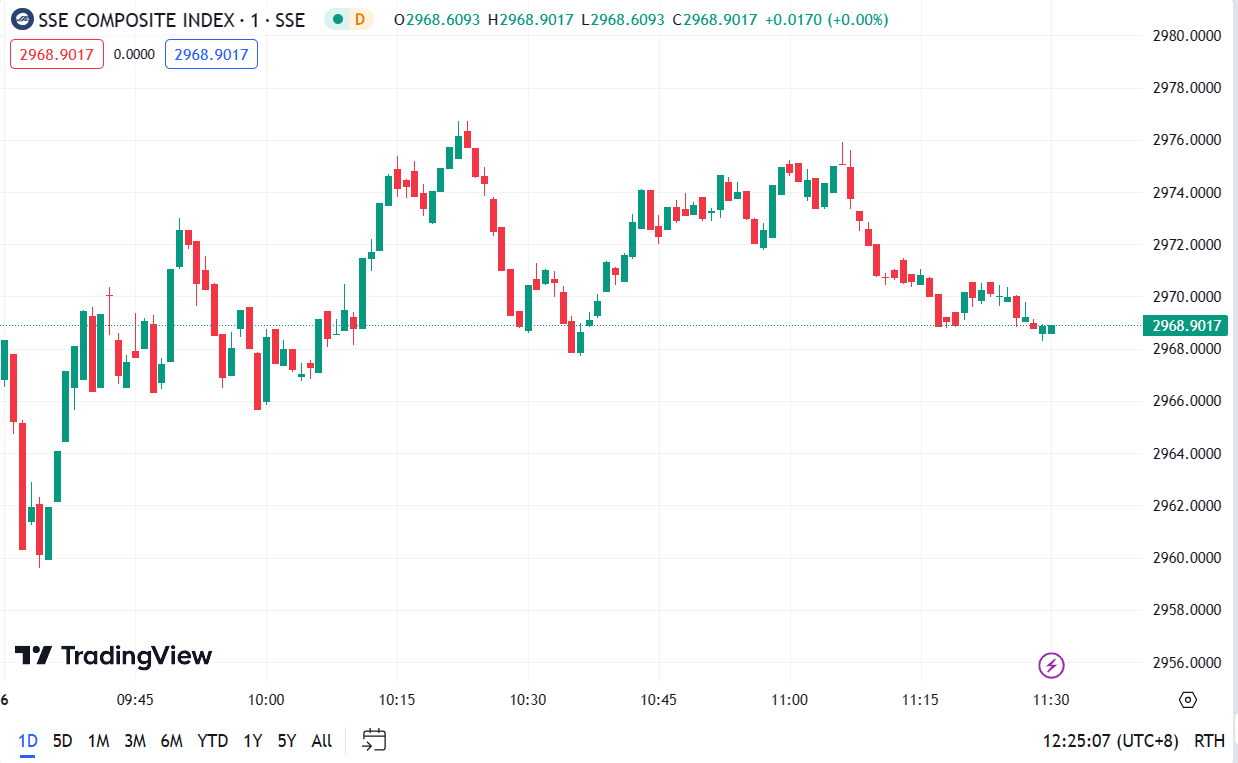Image resolution: width=1238 pixels, height=763 pixels.
Task: Click the red sell price 2968.9017 button
Action: tap(57, 54)
